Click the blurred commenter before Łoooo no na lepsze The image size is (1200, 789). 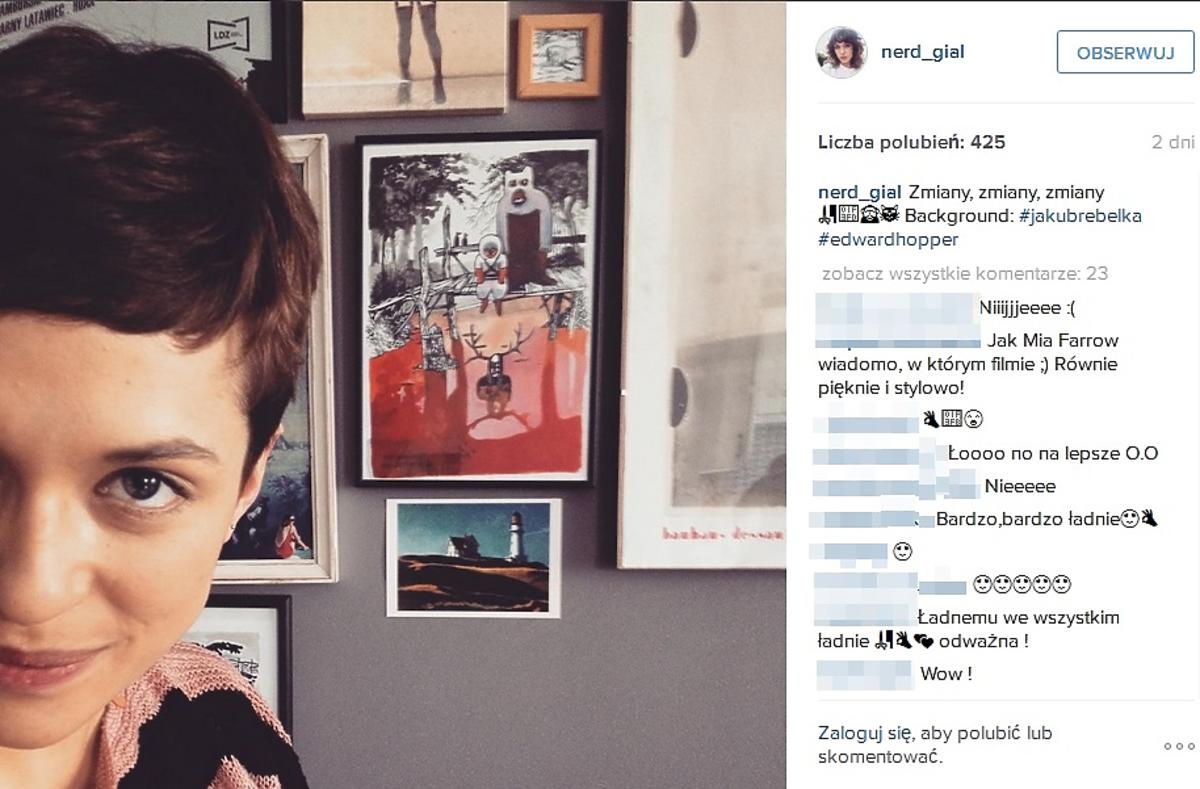[878, 453]
